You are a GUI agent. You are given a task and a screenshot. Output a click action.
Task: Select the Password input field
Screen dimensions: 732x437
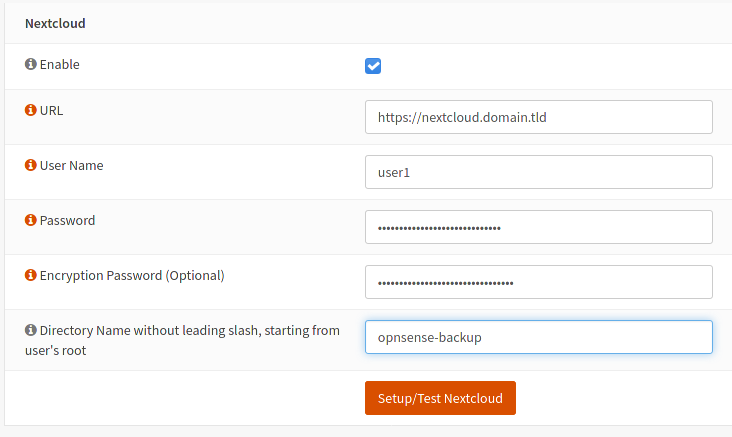pyautogui.click(x=539, y=227)
